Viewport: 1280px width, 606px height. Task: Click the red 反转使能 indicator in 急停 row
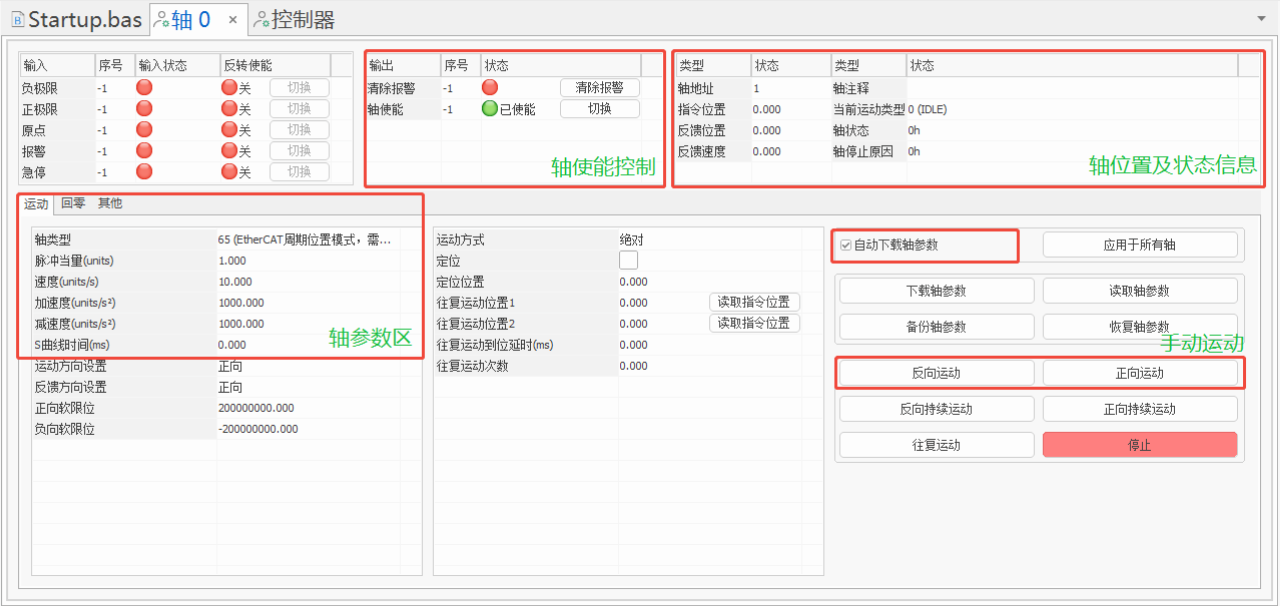tap(229, 172)
